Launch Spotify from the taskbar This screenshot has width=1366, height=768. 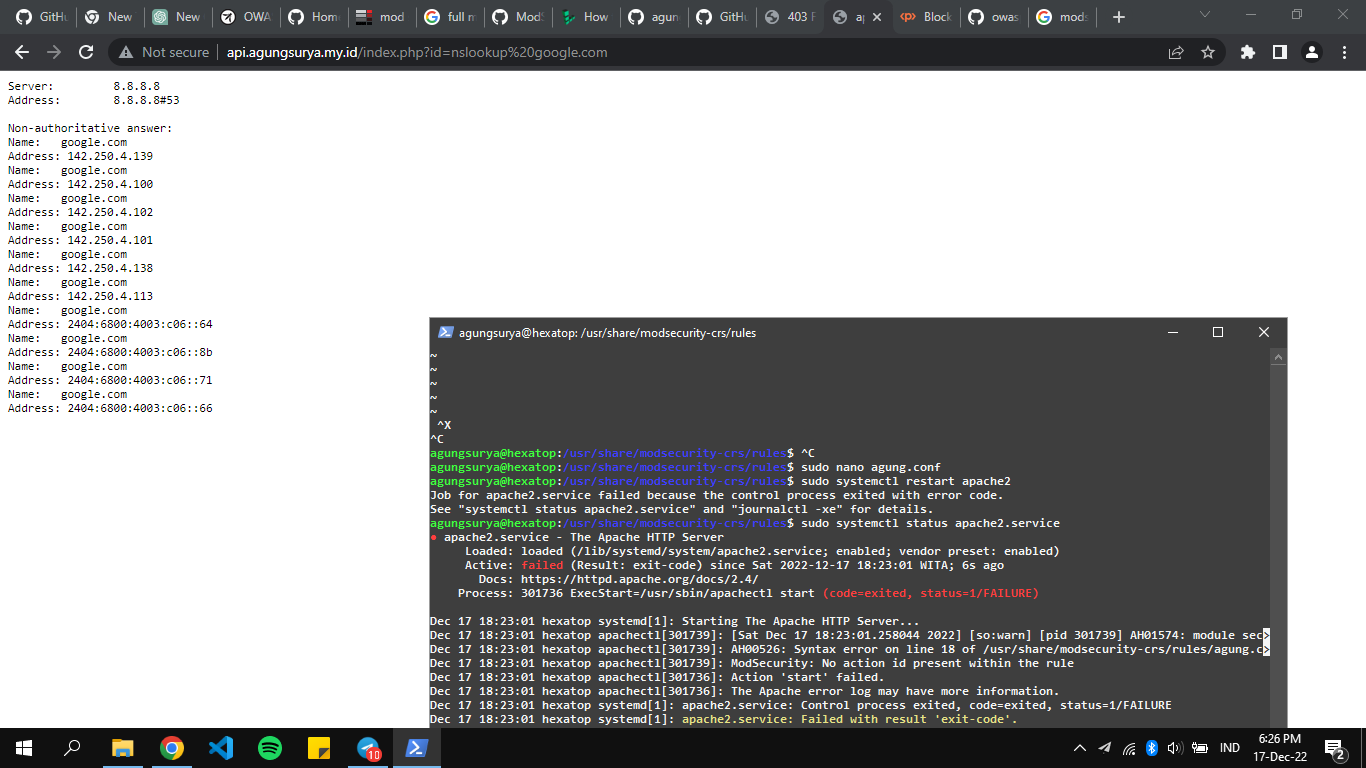tap(270, 747)
